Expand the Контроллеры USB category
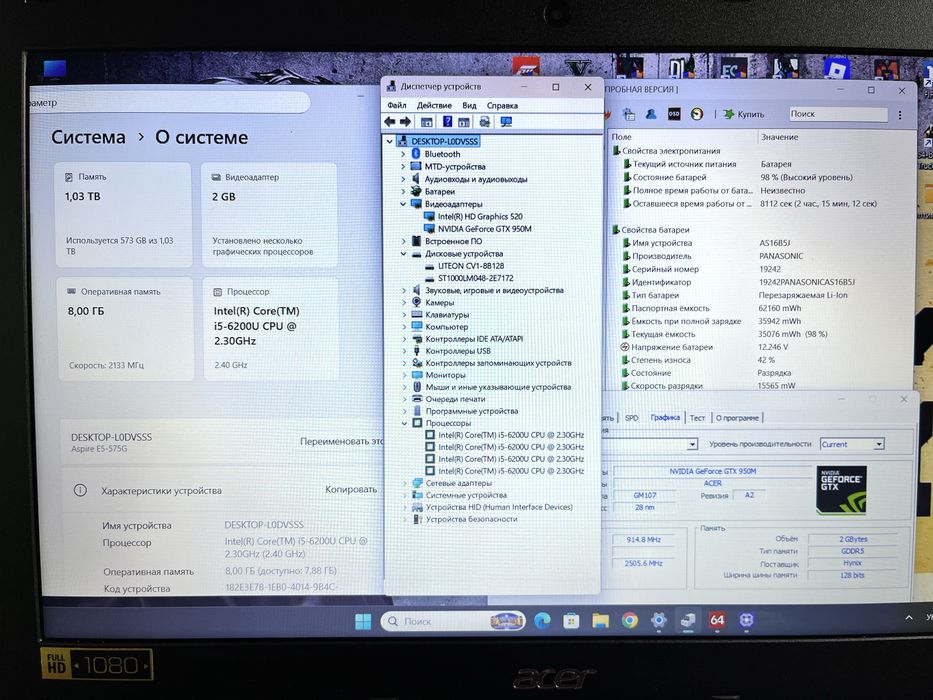The height and width of the screenshot is (700, 933). click(403, 351)
